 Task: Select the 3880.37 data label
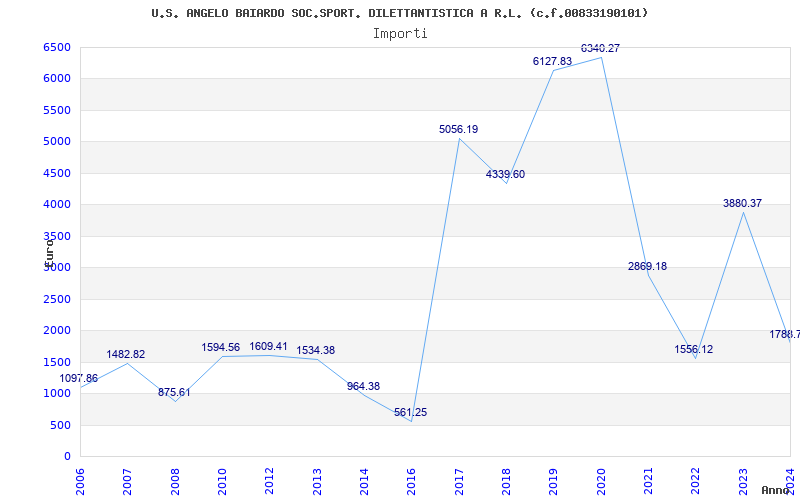(x=742, y=203)
